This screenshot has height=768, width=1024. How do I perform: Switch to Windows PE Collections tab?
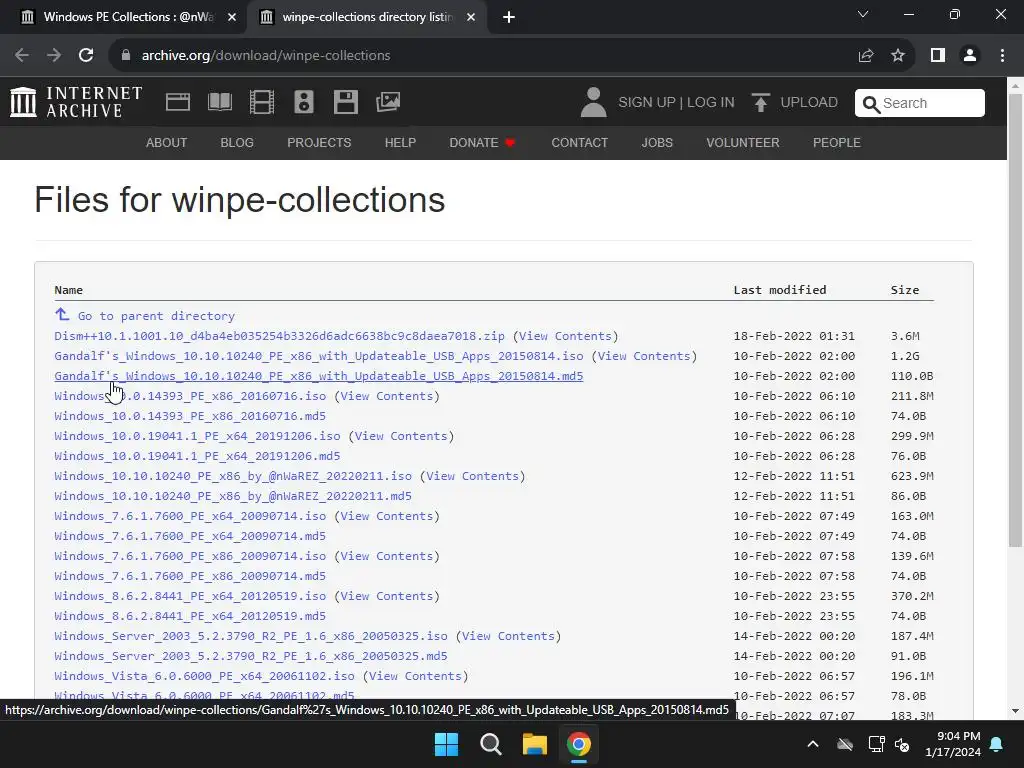[128, 17]
